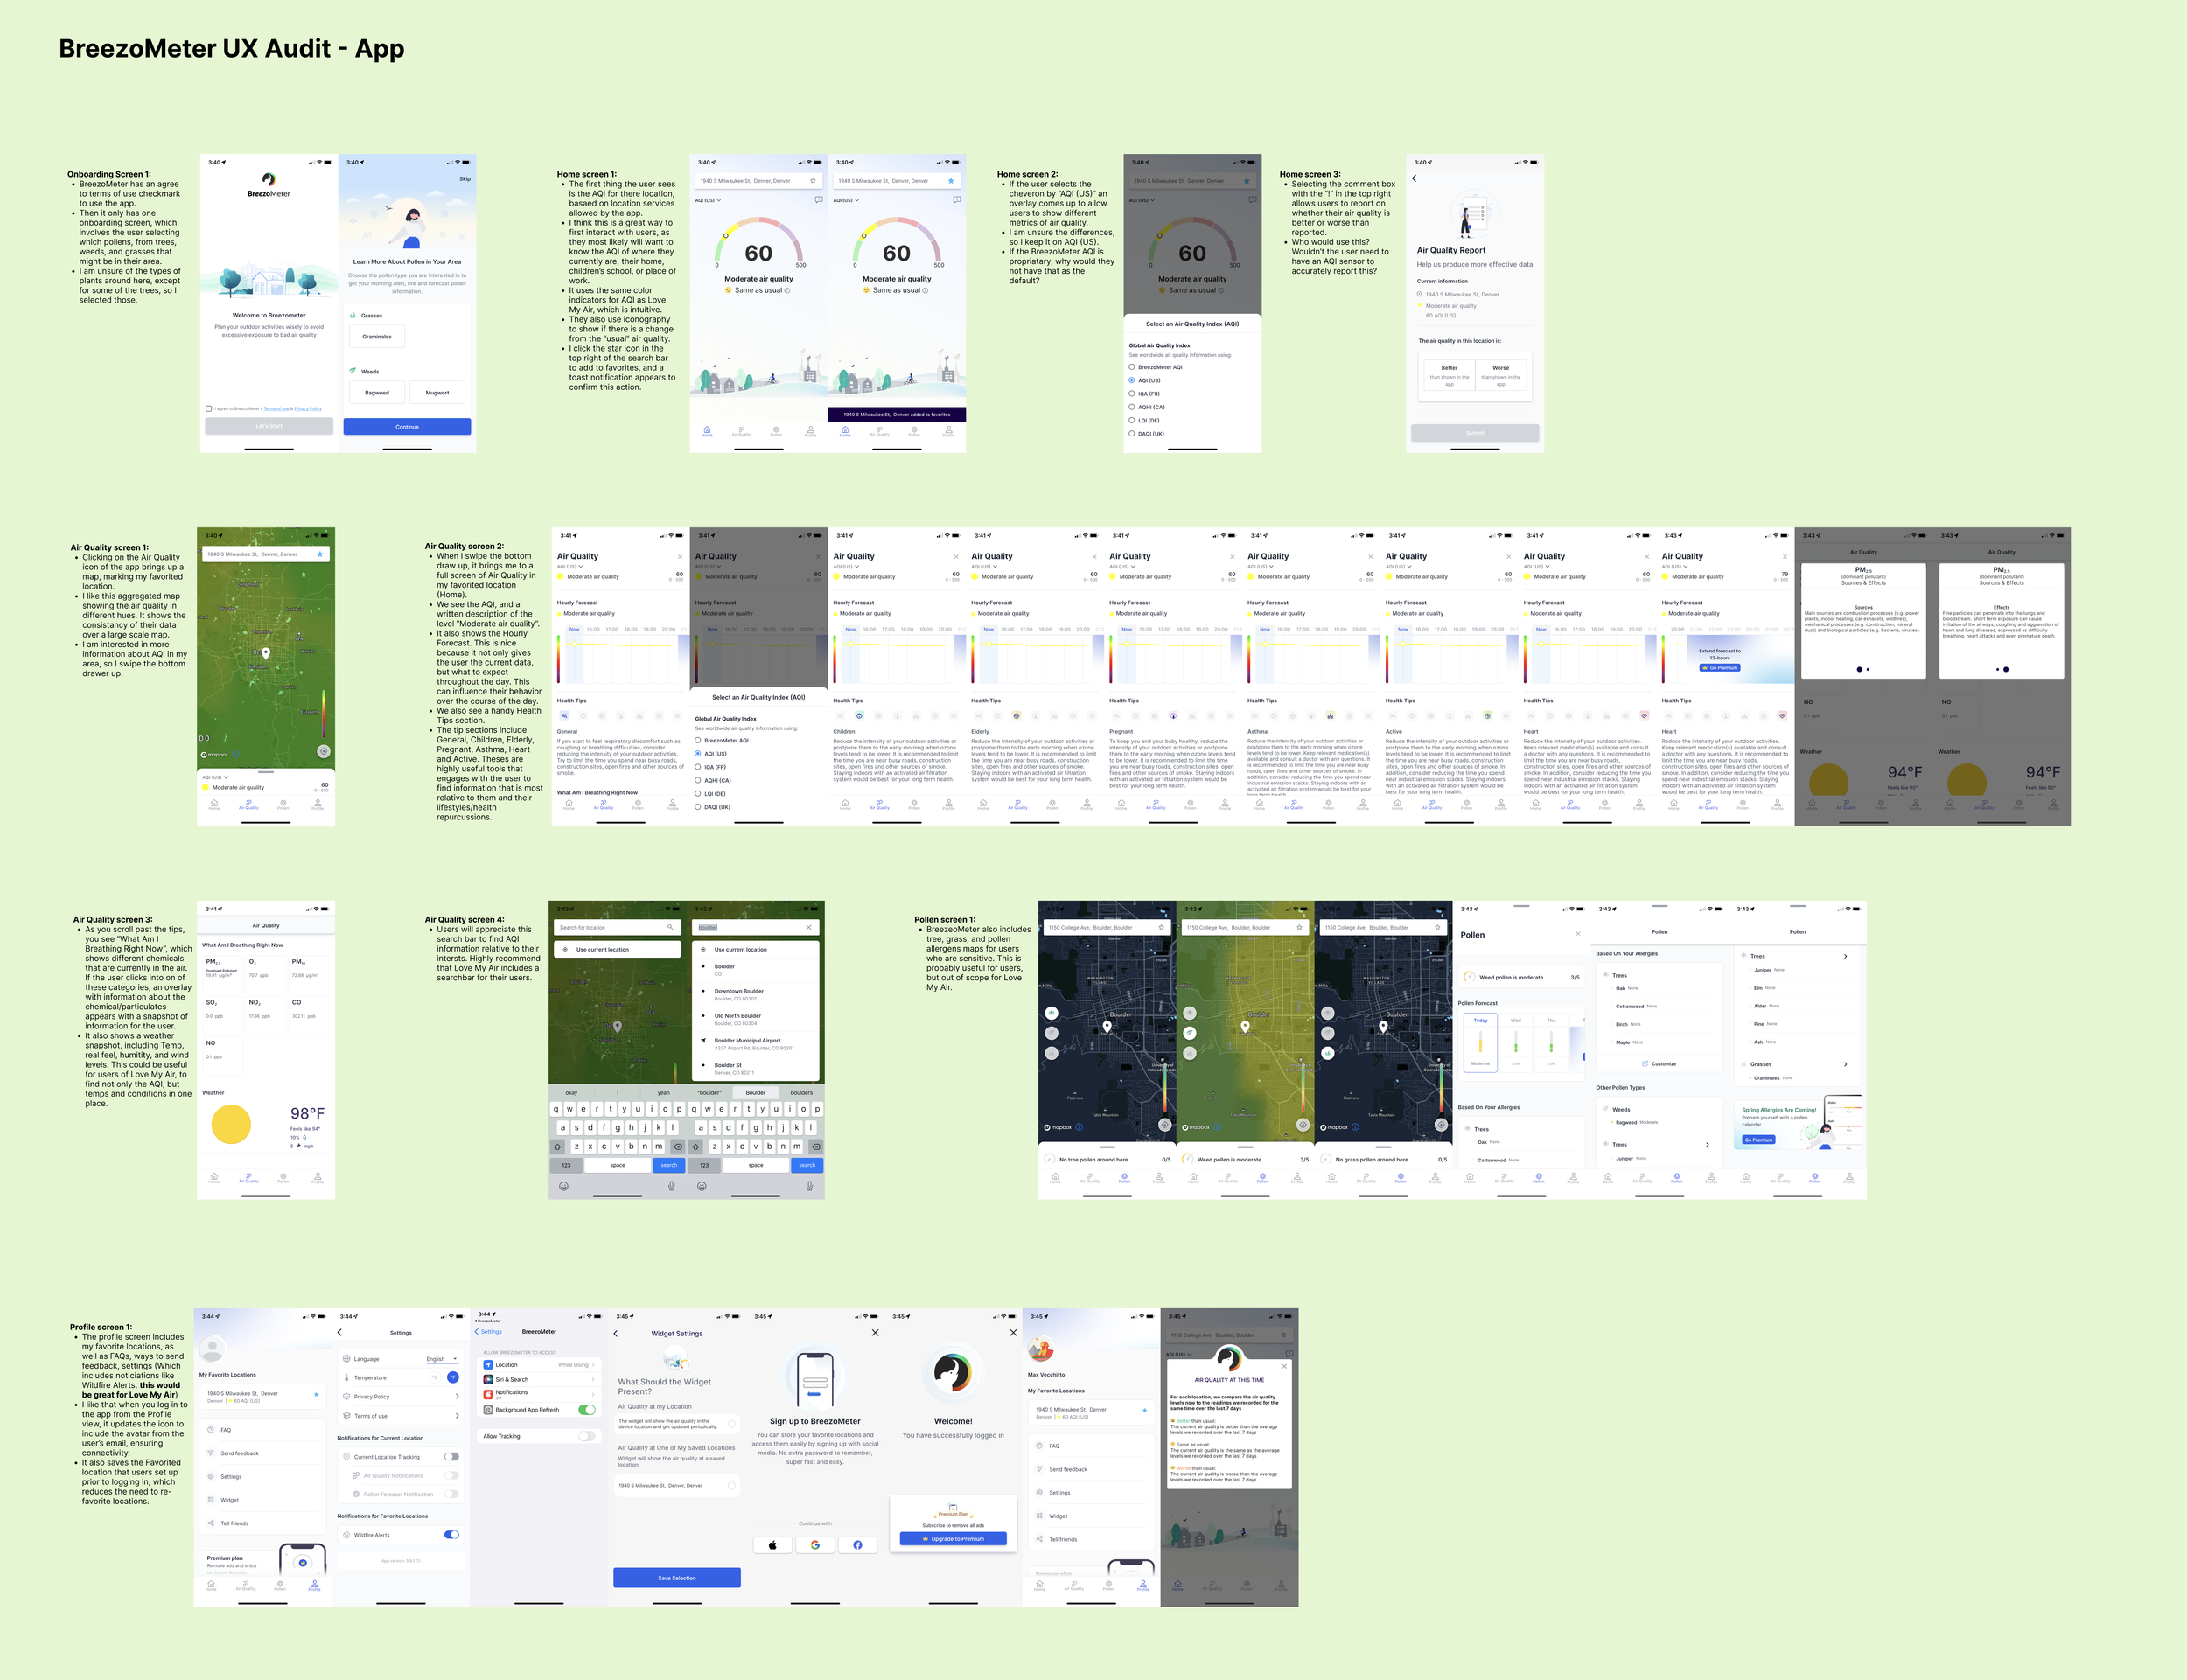Viewport: 2187px width, 1680px height.
Task: Tap the Google sign-in icon button
Action: [815, 1545]
